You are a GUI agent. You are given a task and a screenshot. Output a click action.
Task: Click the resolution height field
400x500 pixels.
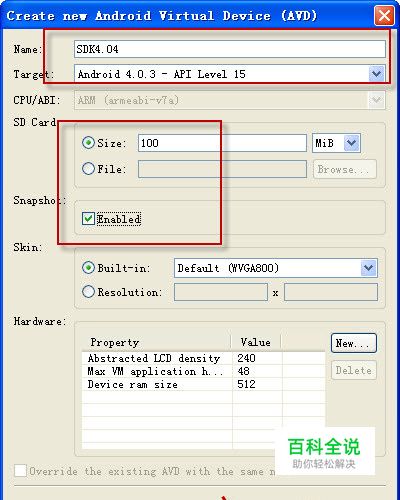[331, 292]
